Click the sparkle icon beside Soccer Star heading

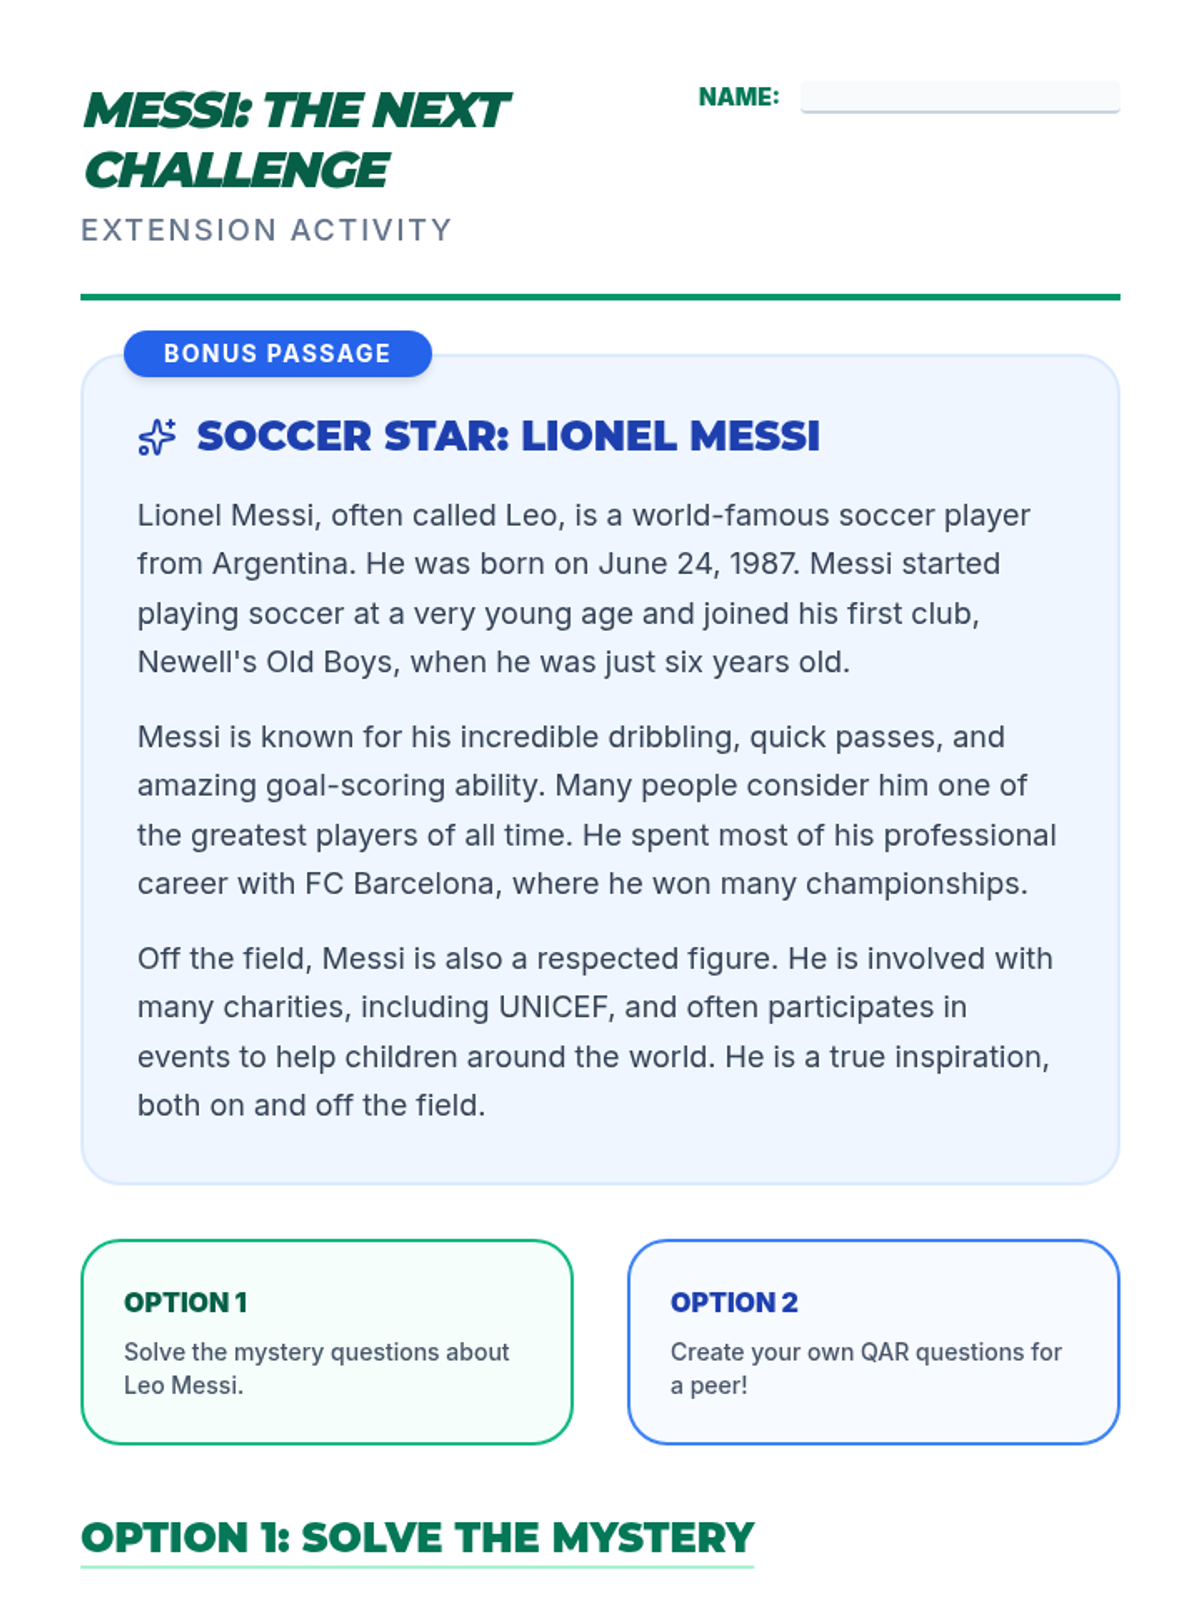tap(157, 437)
